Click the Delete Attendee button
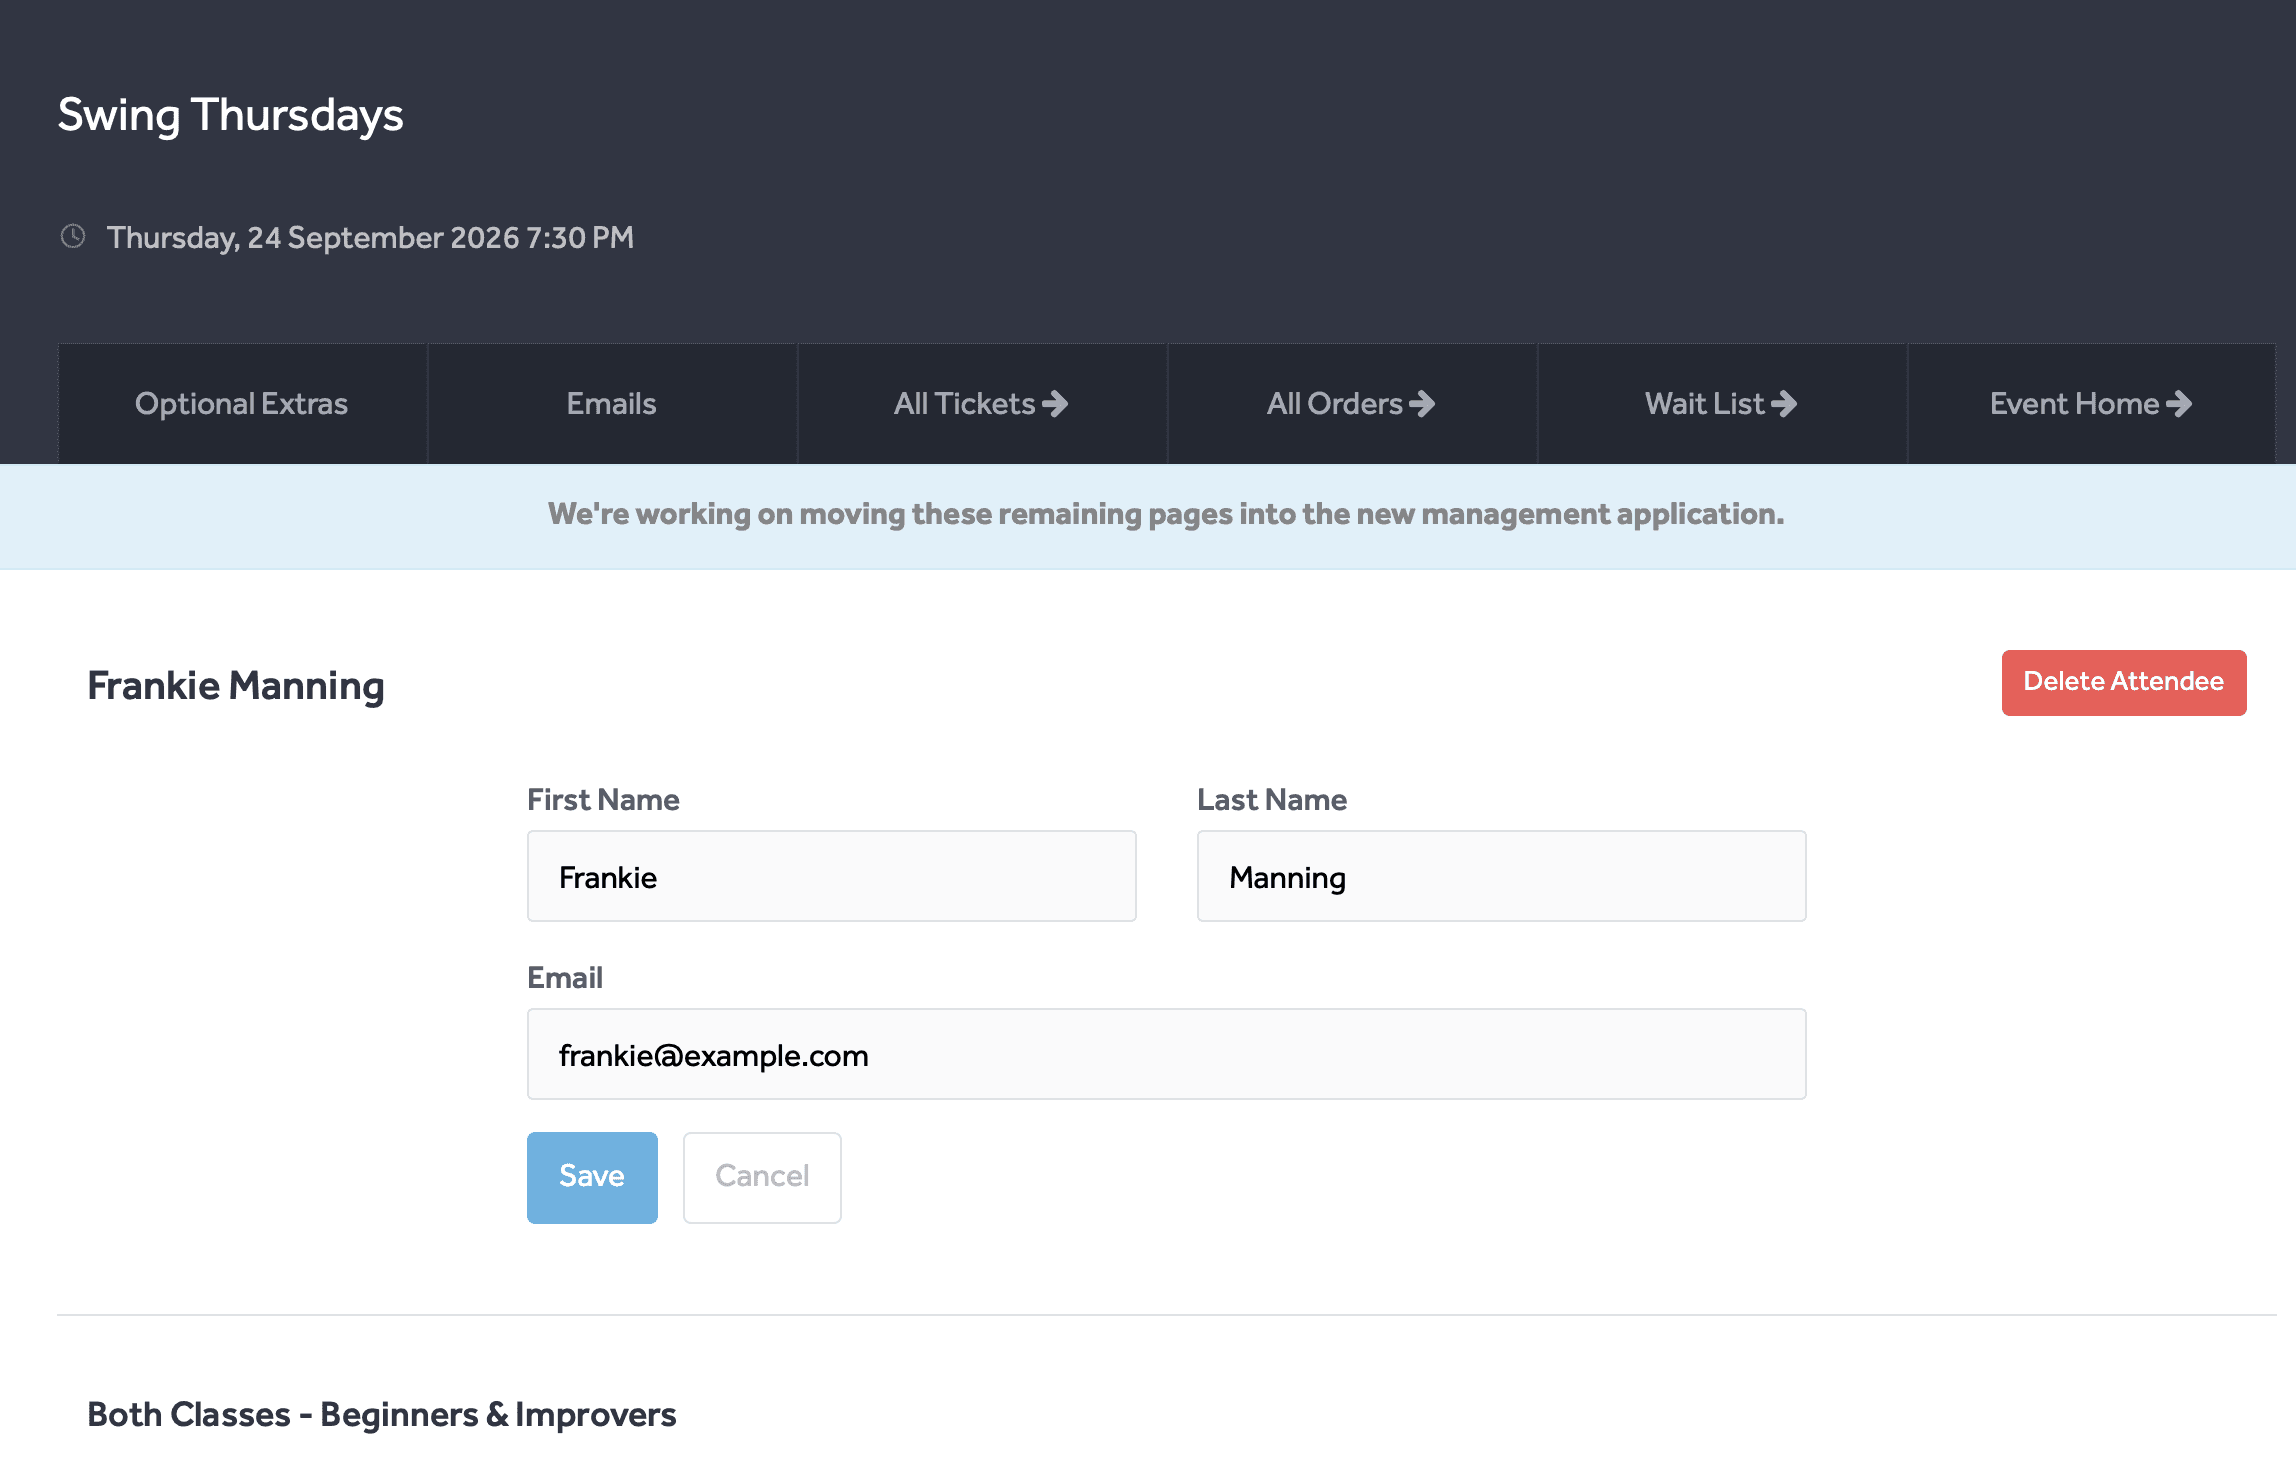The image size is (2296, 1478). click(x=2124, y=683)
